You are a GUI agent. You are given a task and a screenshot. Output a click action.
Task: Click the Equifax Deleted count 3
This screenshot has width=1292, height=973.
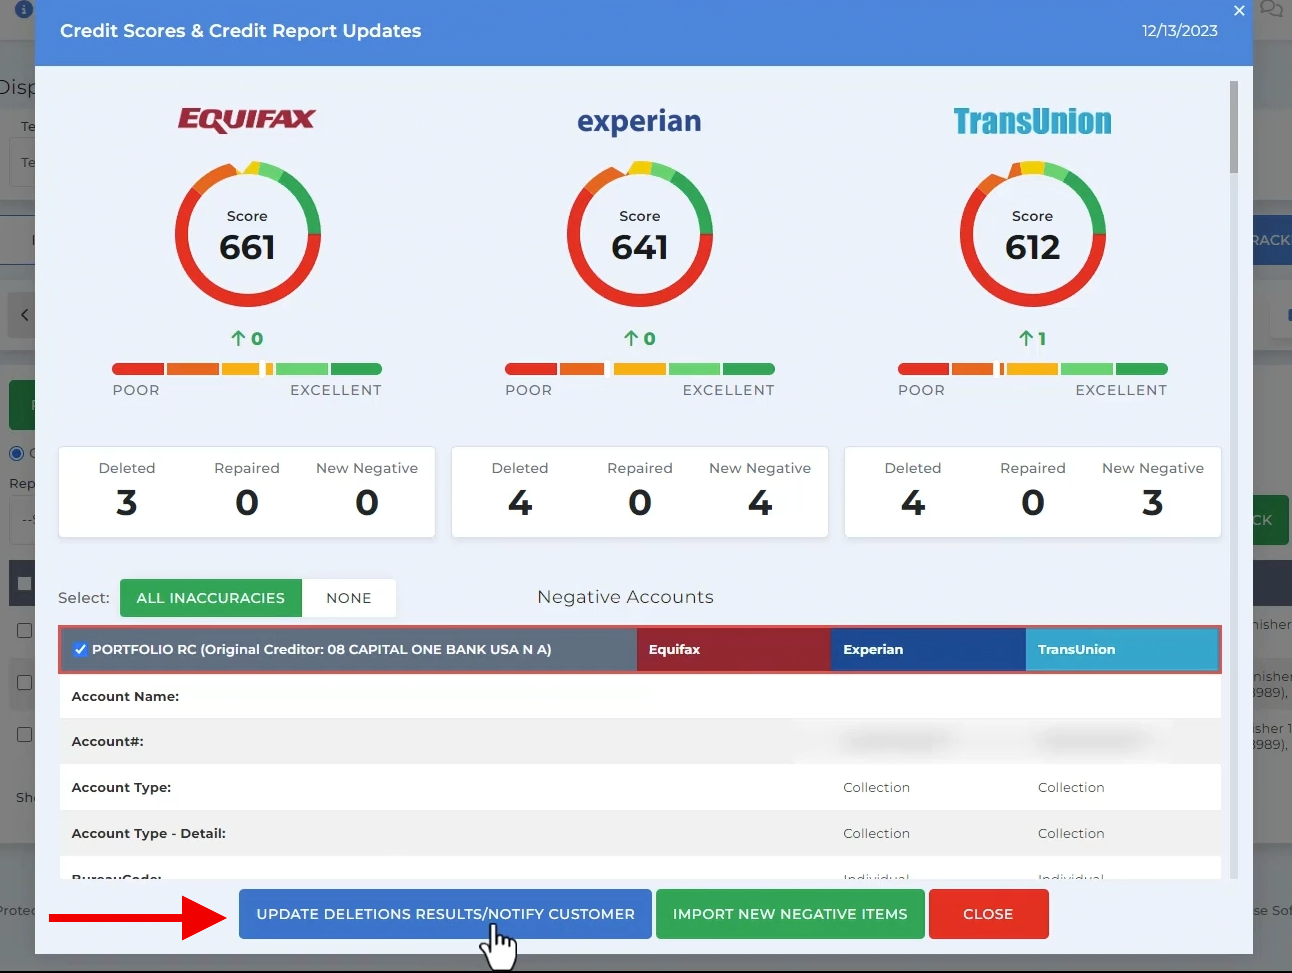pos(127,502)
